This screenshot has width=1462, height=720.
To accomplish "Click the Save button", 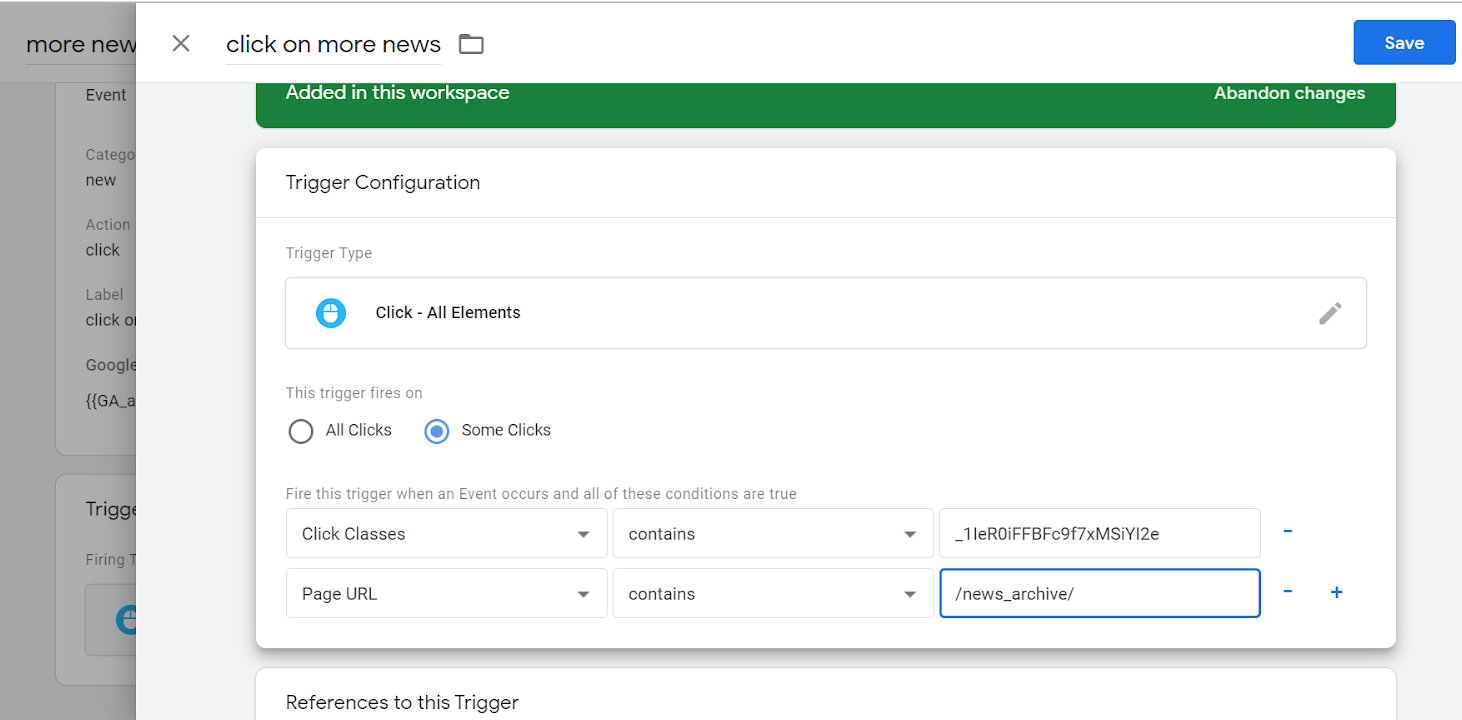I will (1404, 43).
